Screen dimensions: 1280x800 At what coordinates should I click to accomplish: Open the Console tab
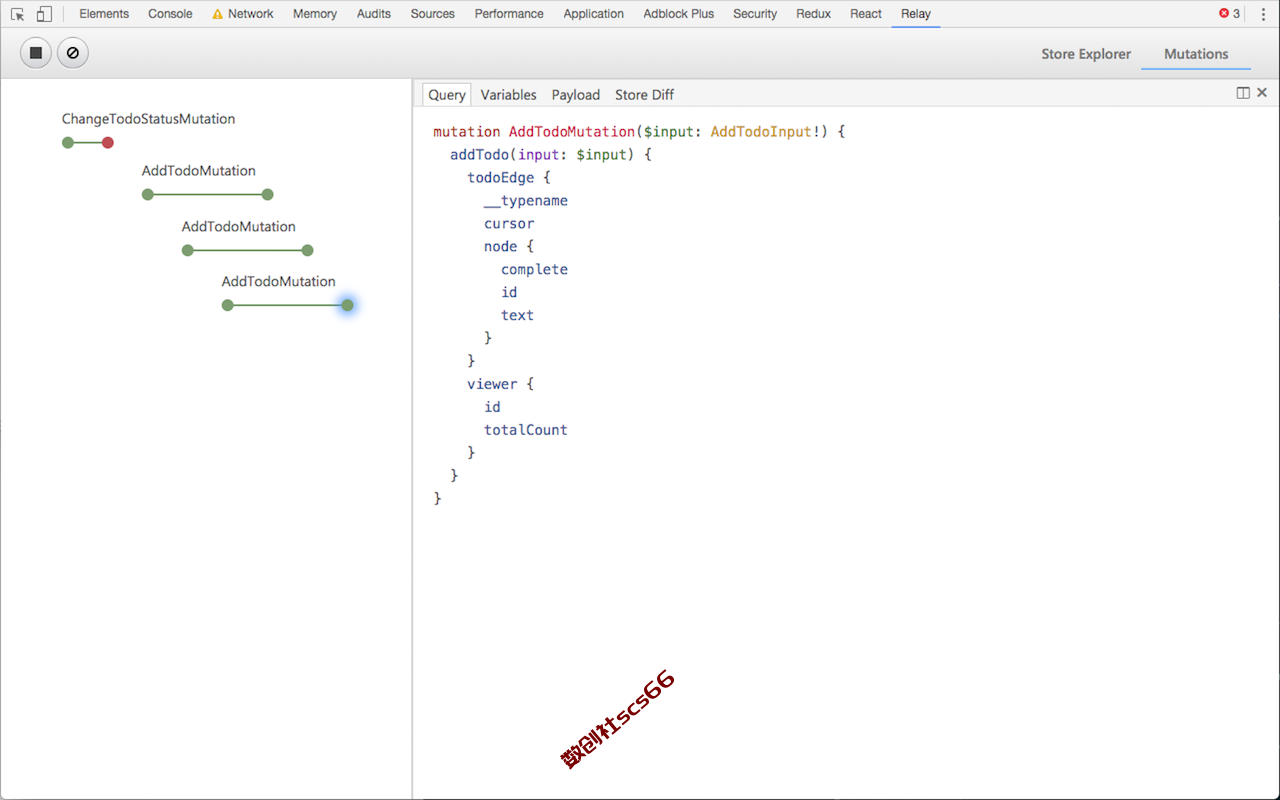(170, 14)
